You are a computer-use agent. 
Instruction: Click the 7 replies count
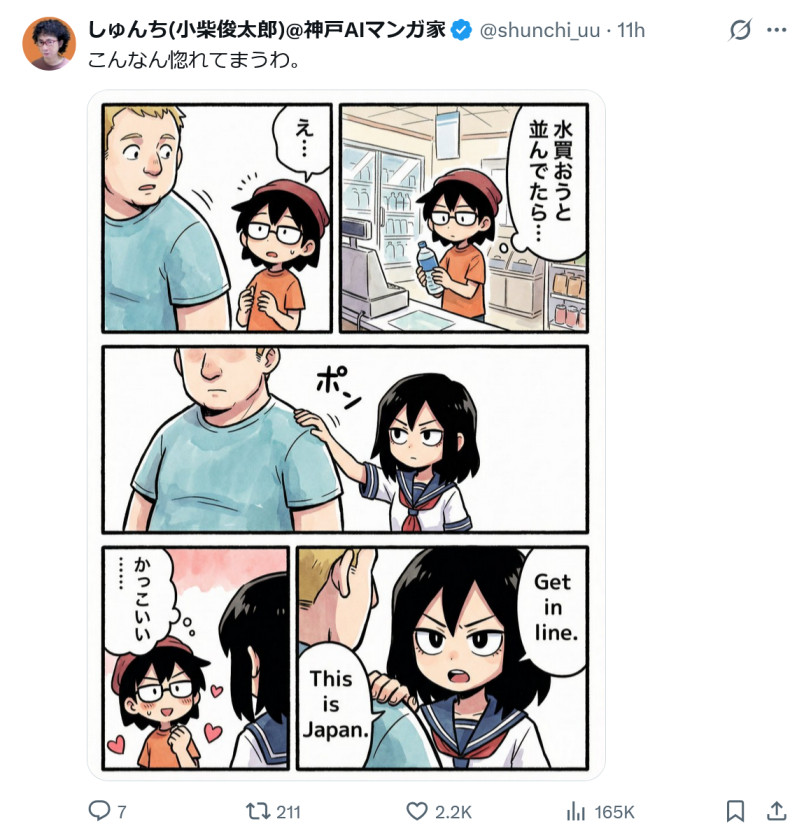click(122, 812)
